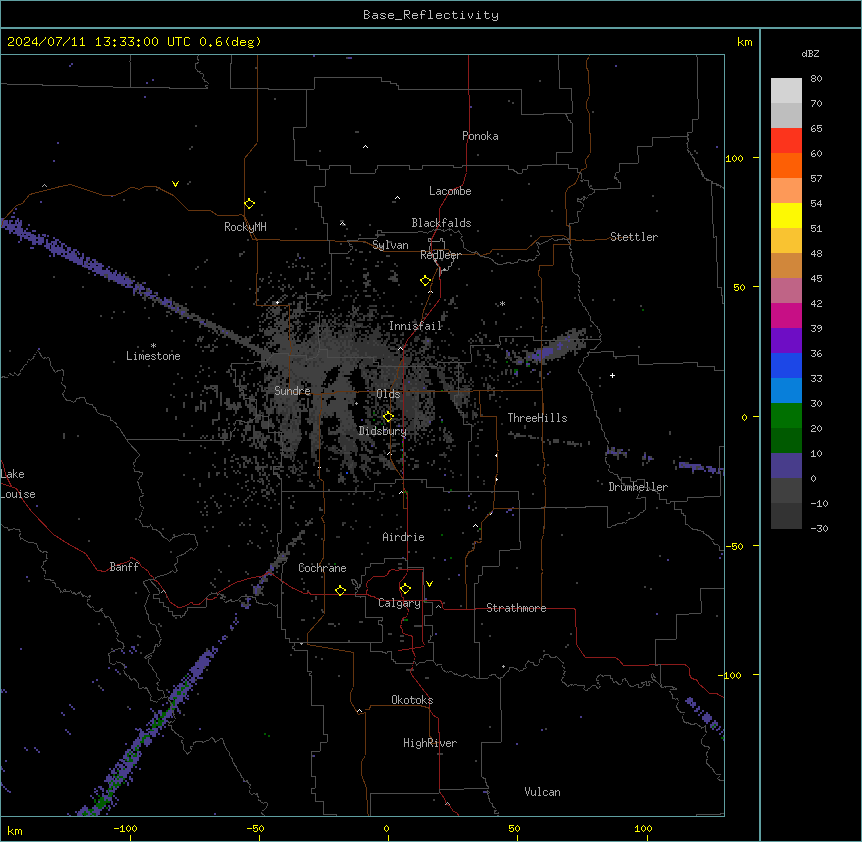
Task: Select the 54 dBZ yellow color swatch
Action: (786, 215)
